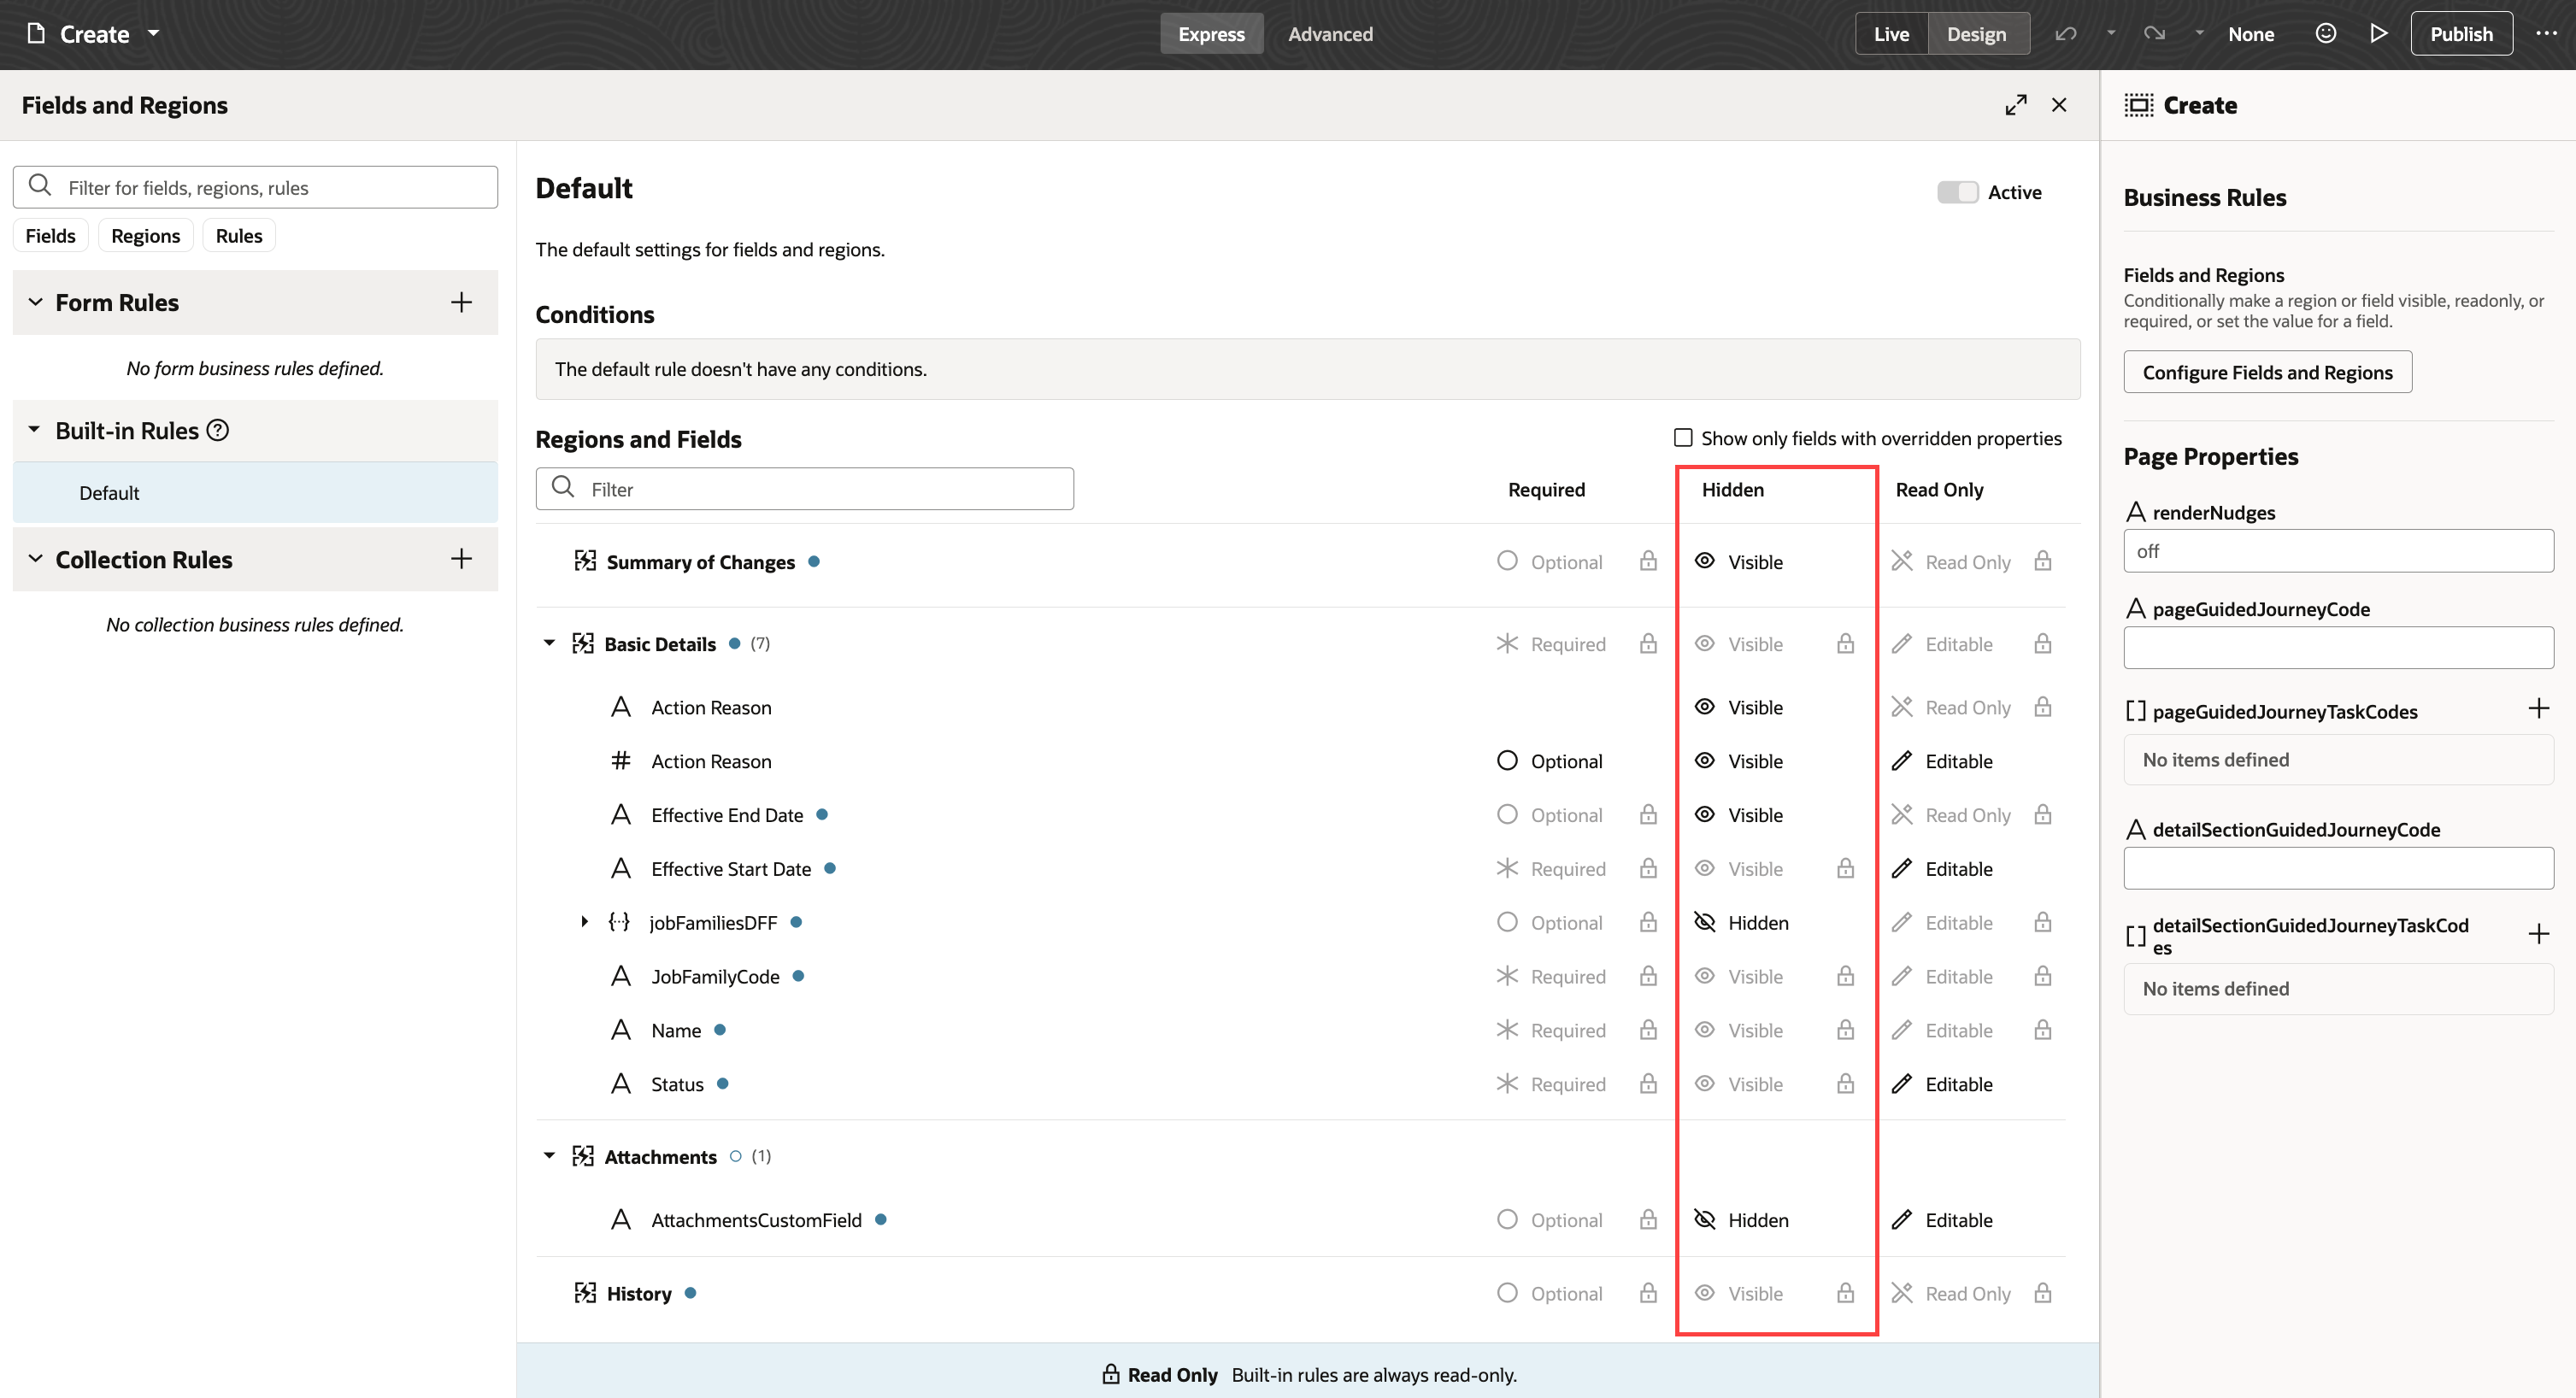The width and height of the screenshot is (2576, 1398).
Task: Open the feedback smiley icon
Action: pos(2326,34)
